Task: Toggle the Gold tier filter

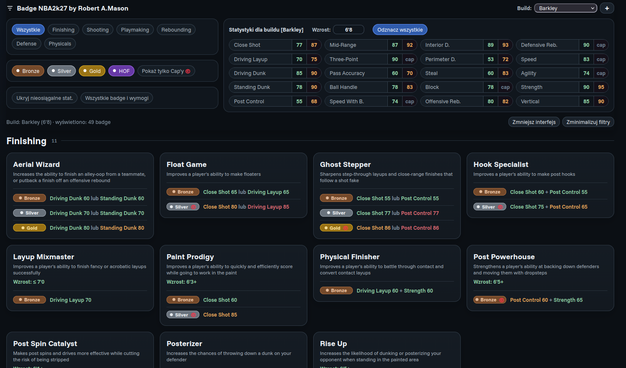Action: 92,71
